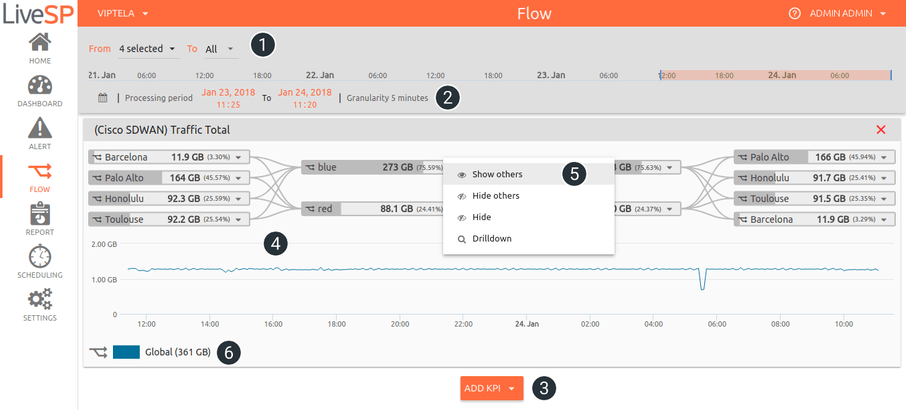Expand the right Palo Alto node dropdown arrow
This screenshot has width=906, height=410.
886,157
